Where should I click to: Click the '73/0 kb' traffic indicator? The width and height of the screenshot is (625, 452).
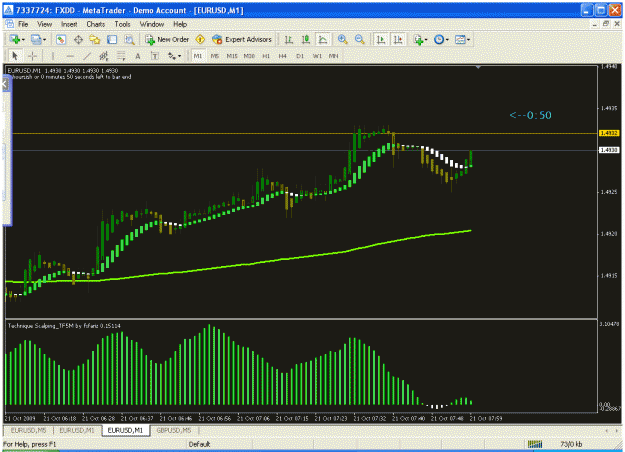click(571, 444)
